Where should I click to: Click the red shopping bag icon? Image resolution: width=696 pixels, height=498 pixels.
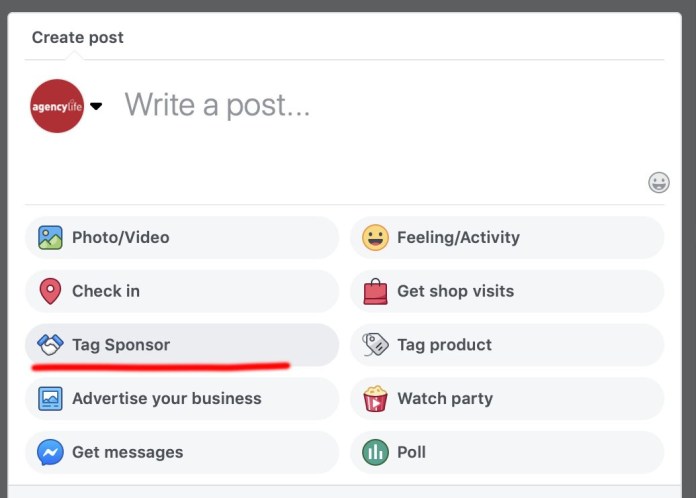click(x=375, y=291)
